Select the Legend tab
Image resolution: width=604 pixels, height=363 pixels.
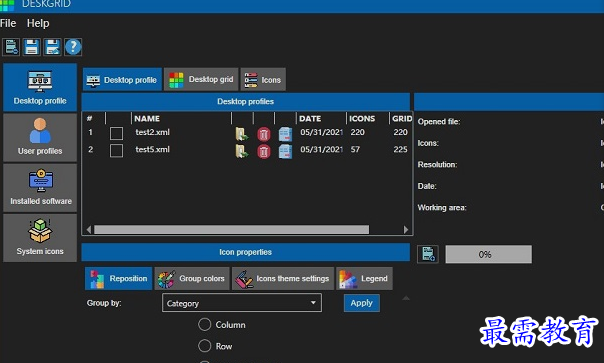(364, 278)
